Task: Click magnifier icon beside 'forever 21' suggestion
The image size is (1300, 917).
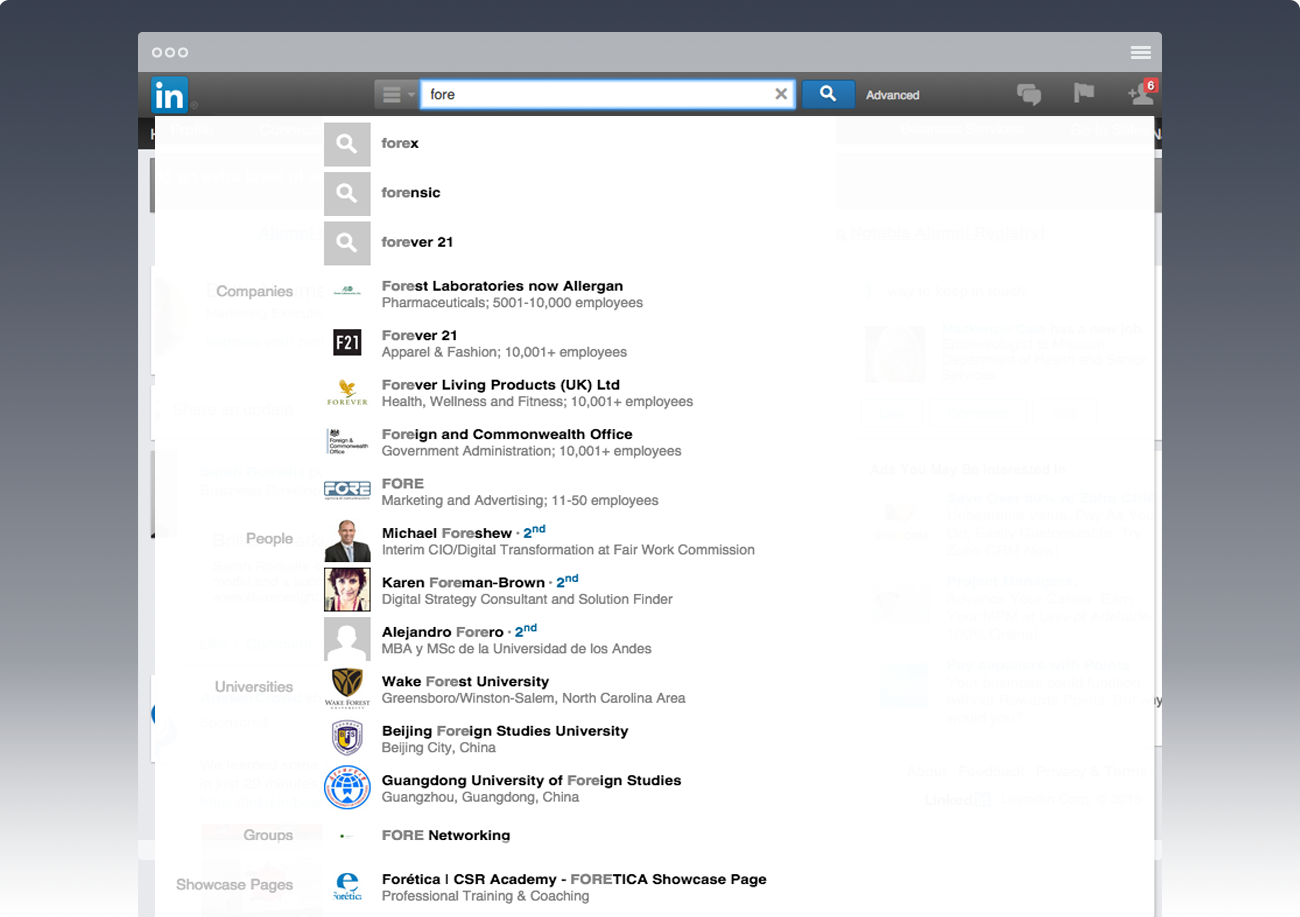Action: point(347,243)
